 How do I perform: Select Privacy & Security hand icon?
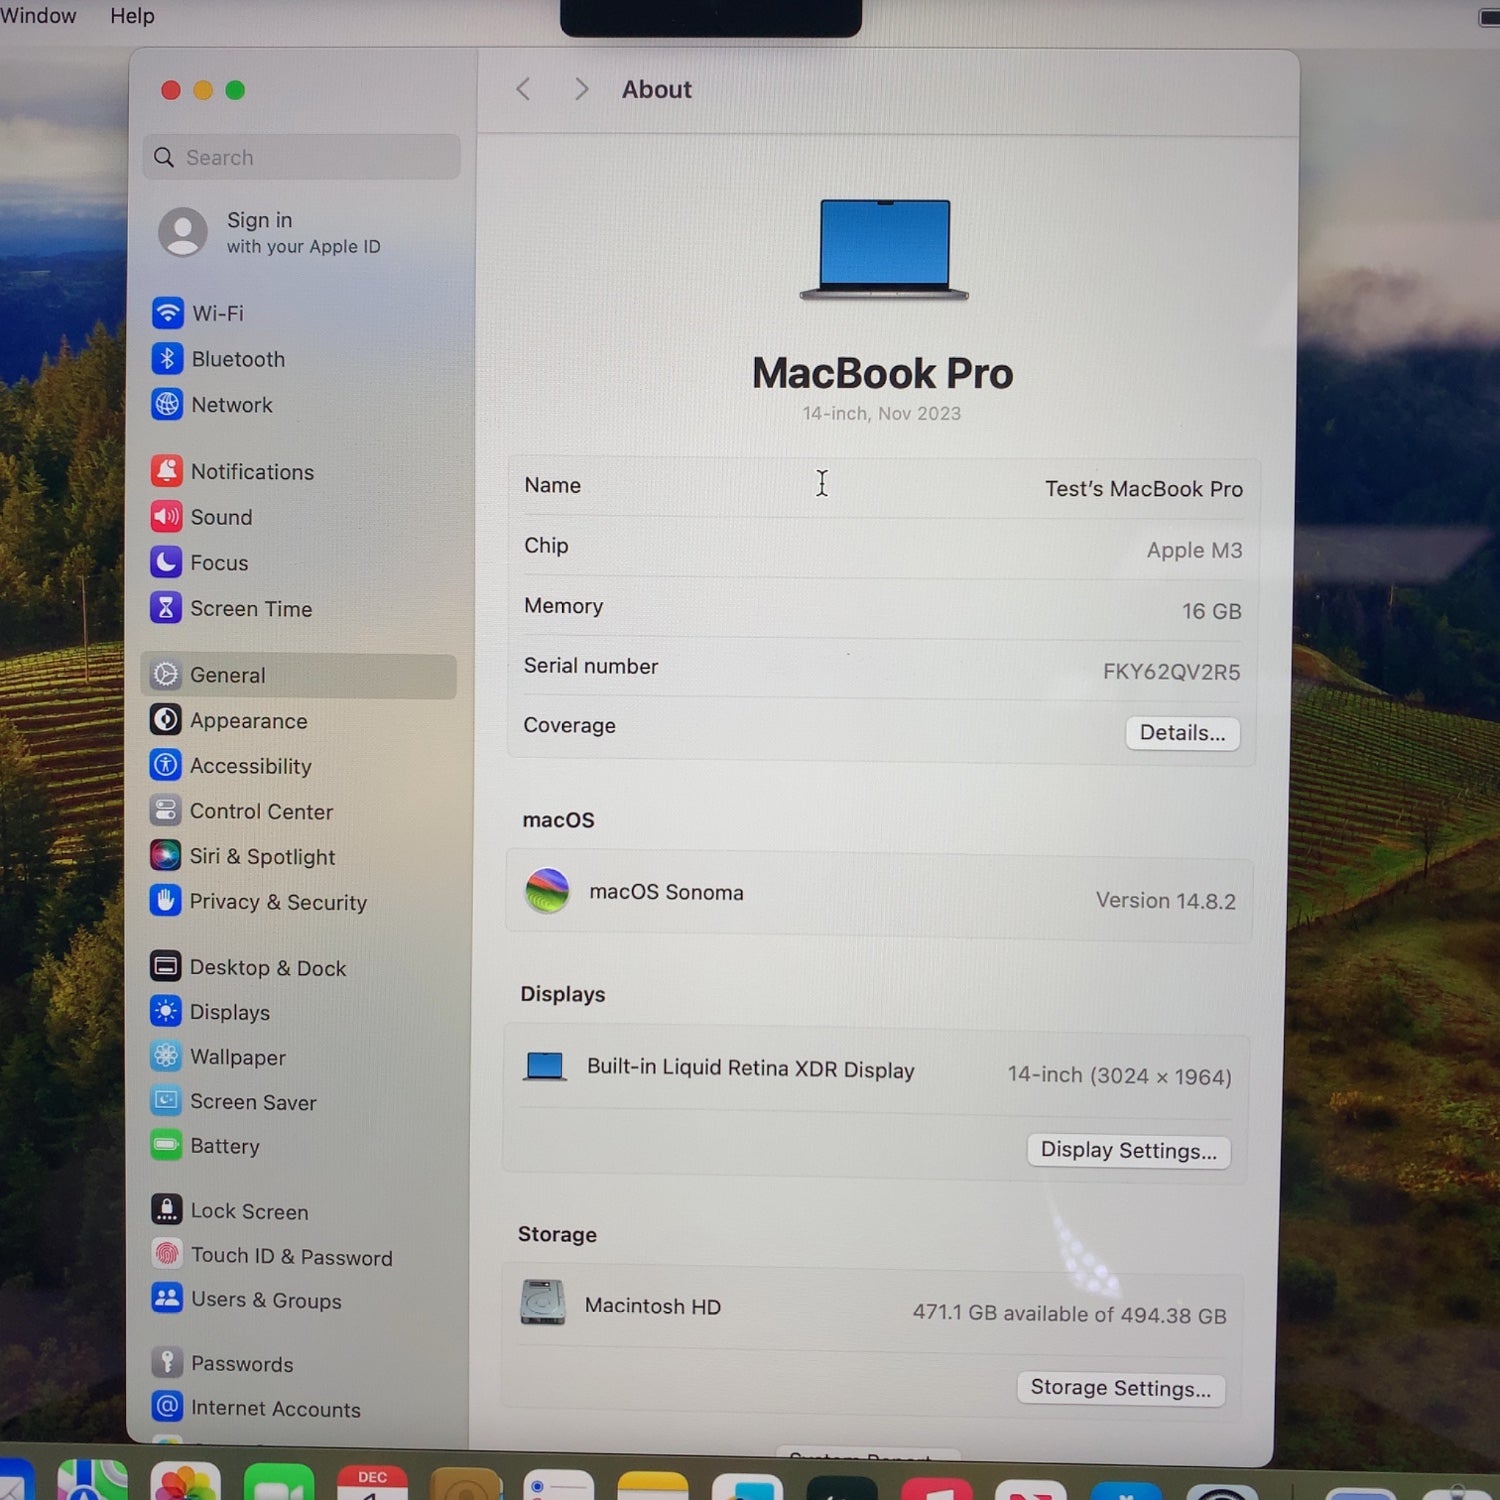click(165, 901)
